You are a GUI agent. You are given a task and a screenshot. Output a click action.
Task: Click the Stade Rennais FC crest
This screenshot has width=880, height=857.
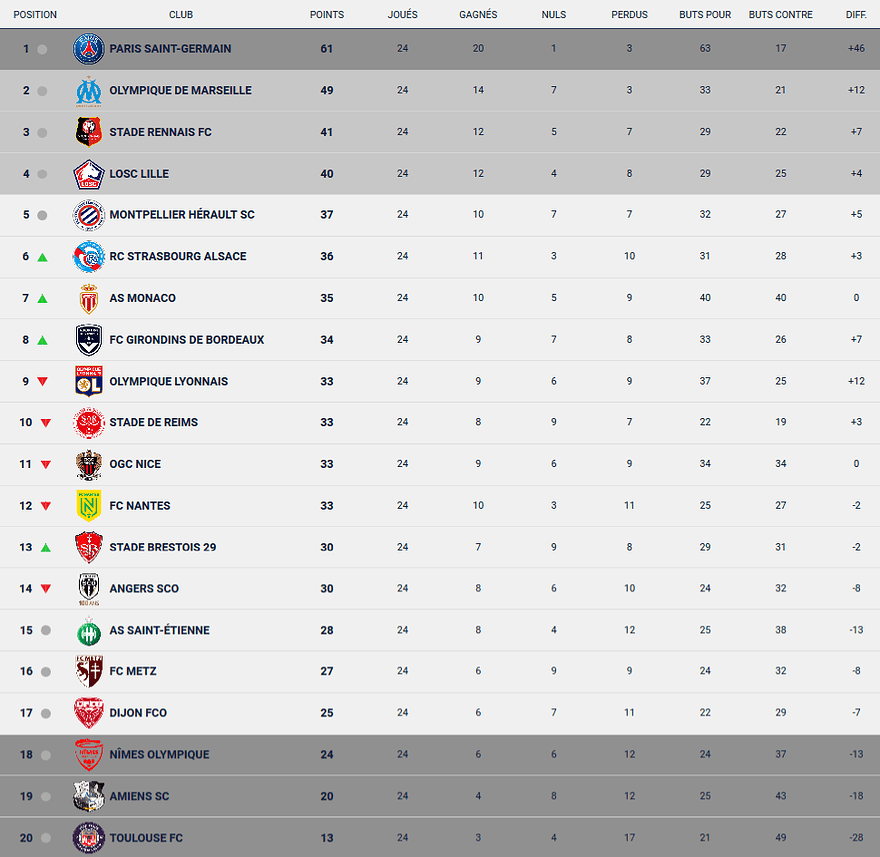(x=89, y=132)
